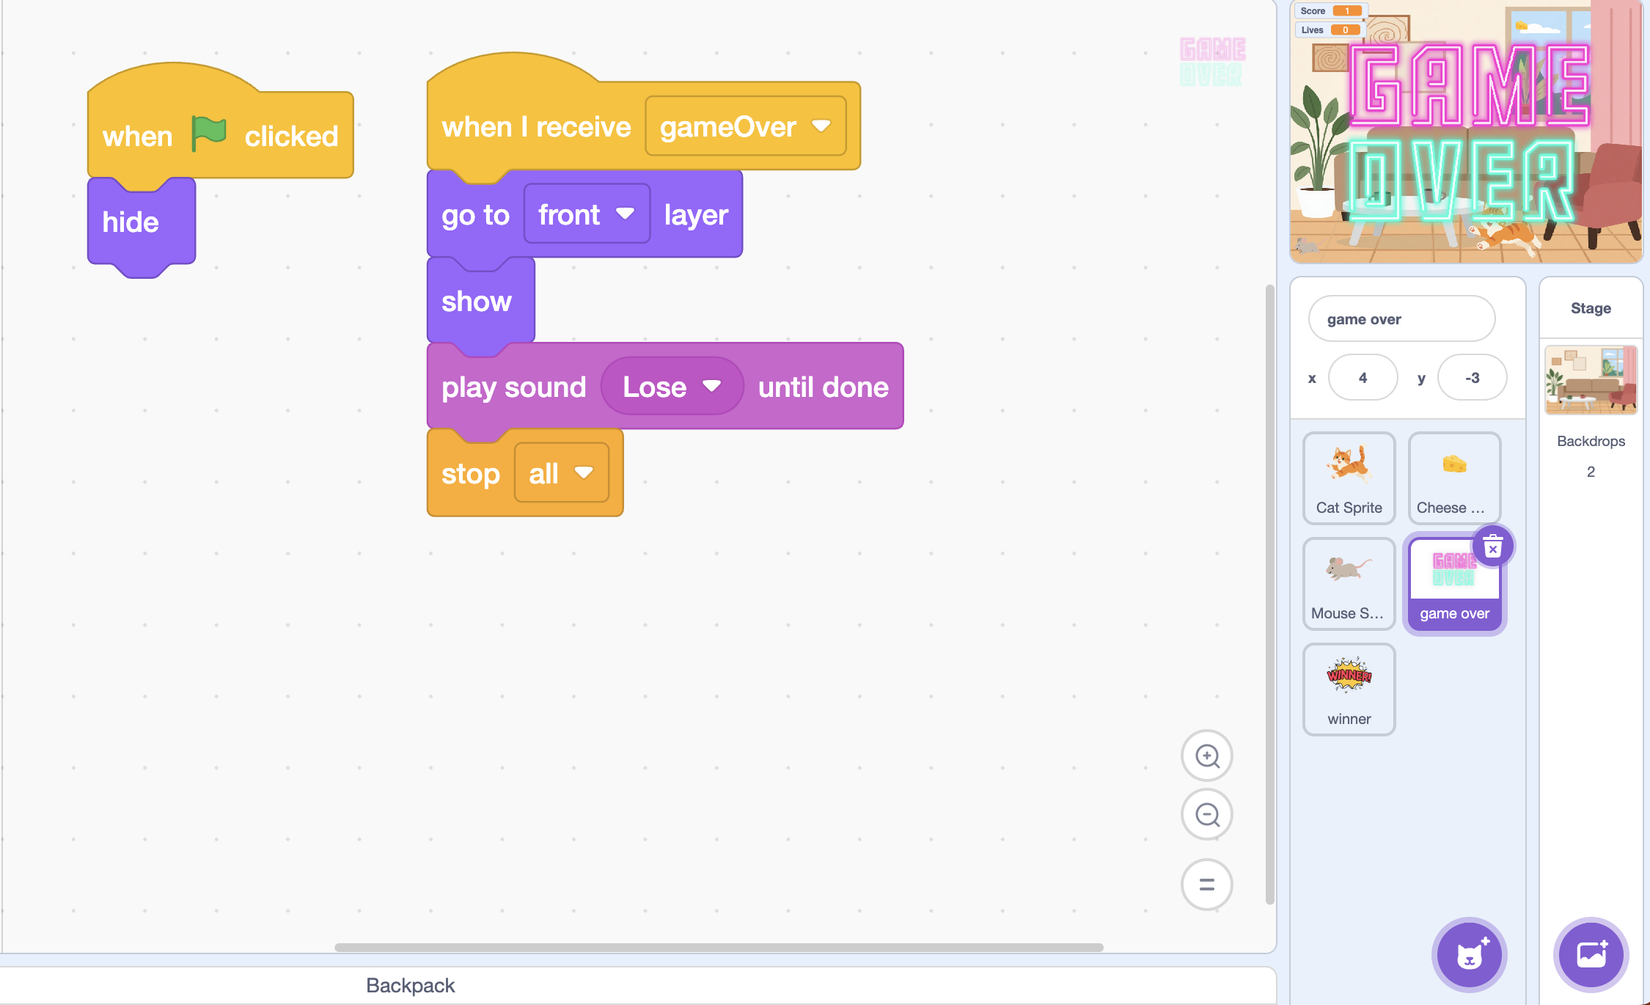Open the Choose a Backdrop button

(x=1591, y=955)
